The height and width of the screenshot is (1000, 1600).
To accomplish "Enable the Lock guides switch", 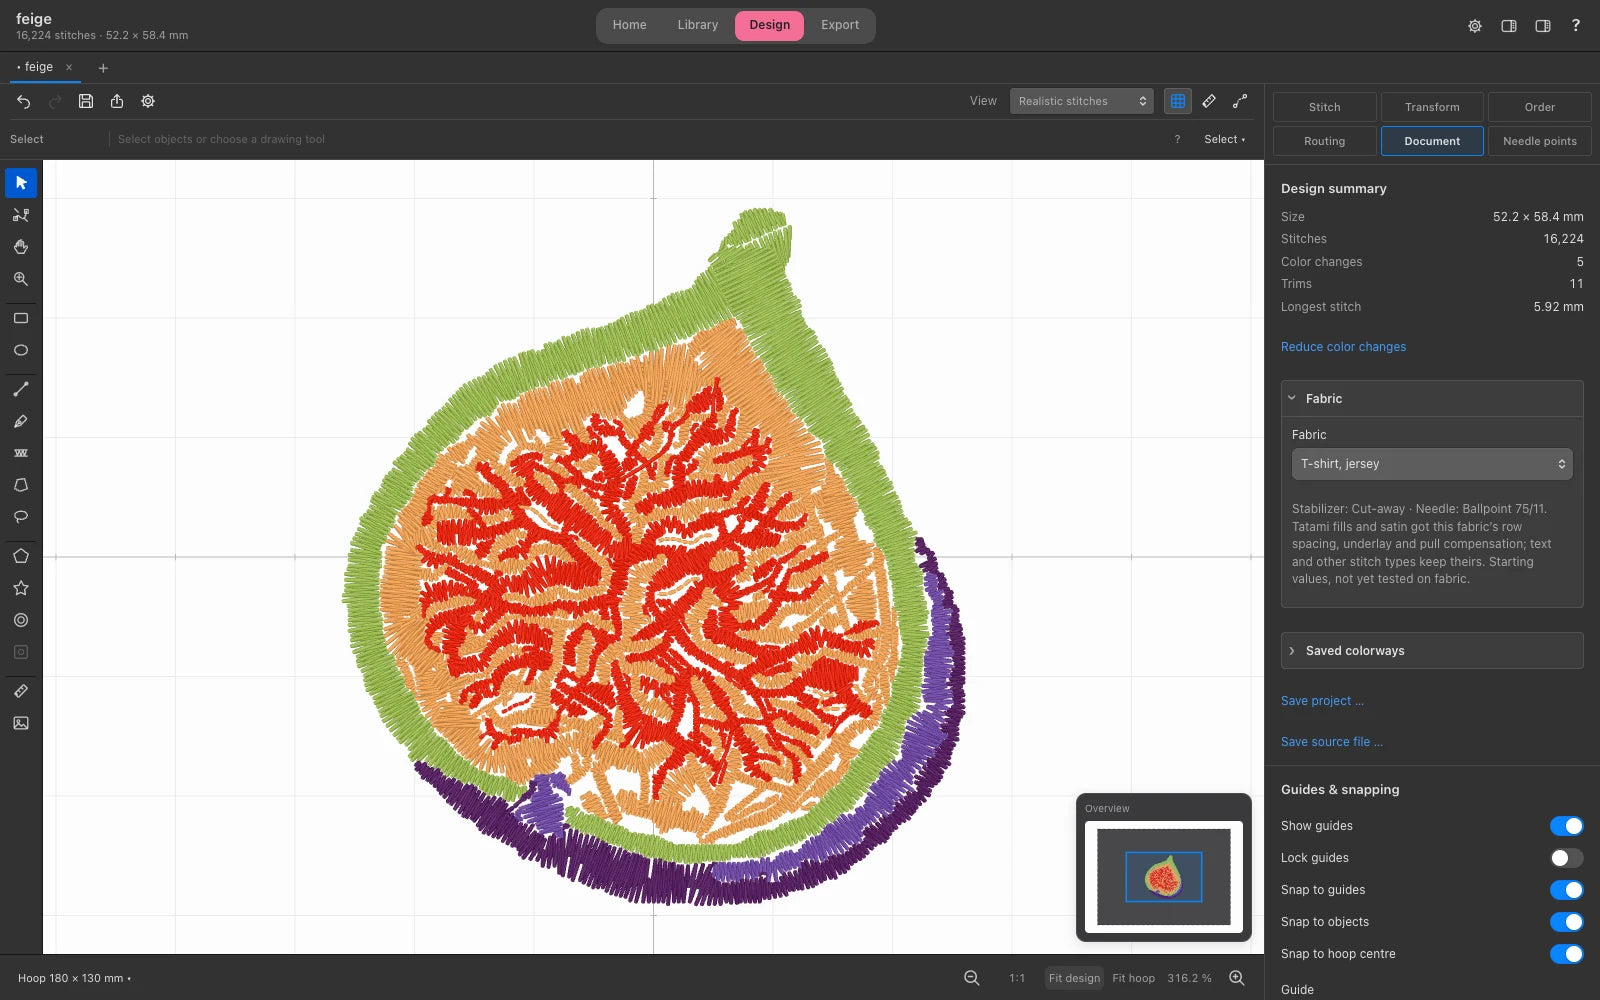I will [1566, 858].
